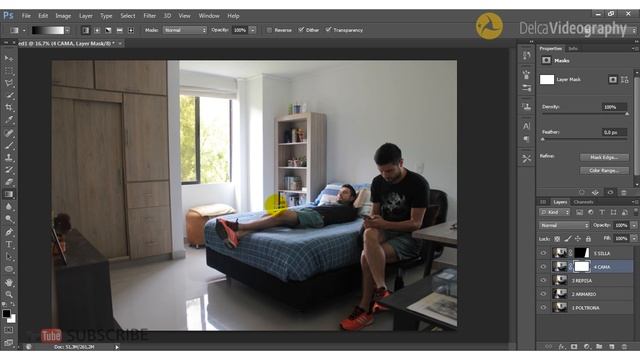640x360 pixels.
Task: Select the Pen tool
Action: pos(9,232)
